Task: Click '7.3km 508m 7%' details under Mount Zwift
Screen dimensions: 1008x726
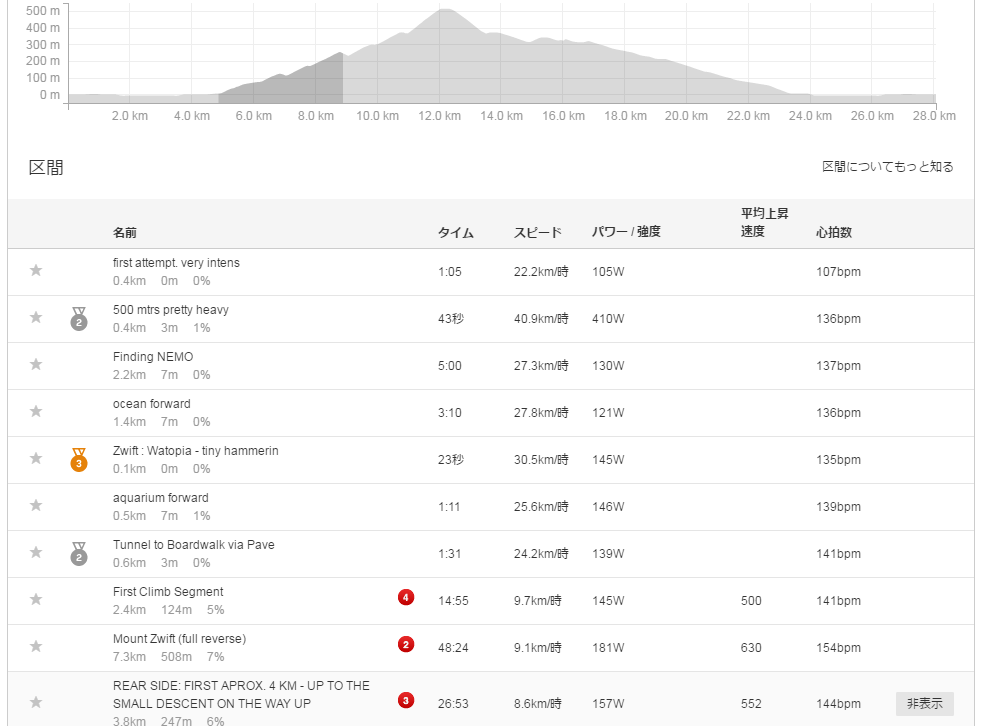Action: pos(168,657)
